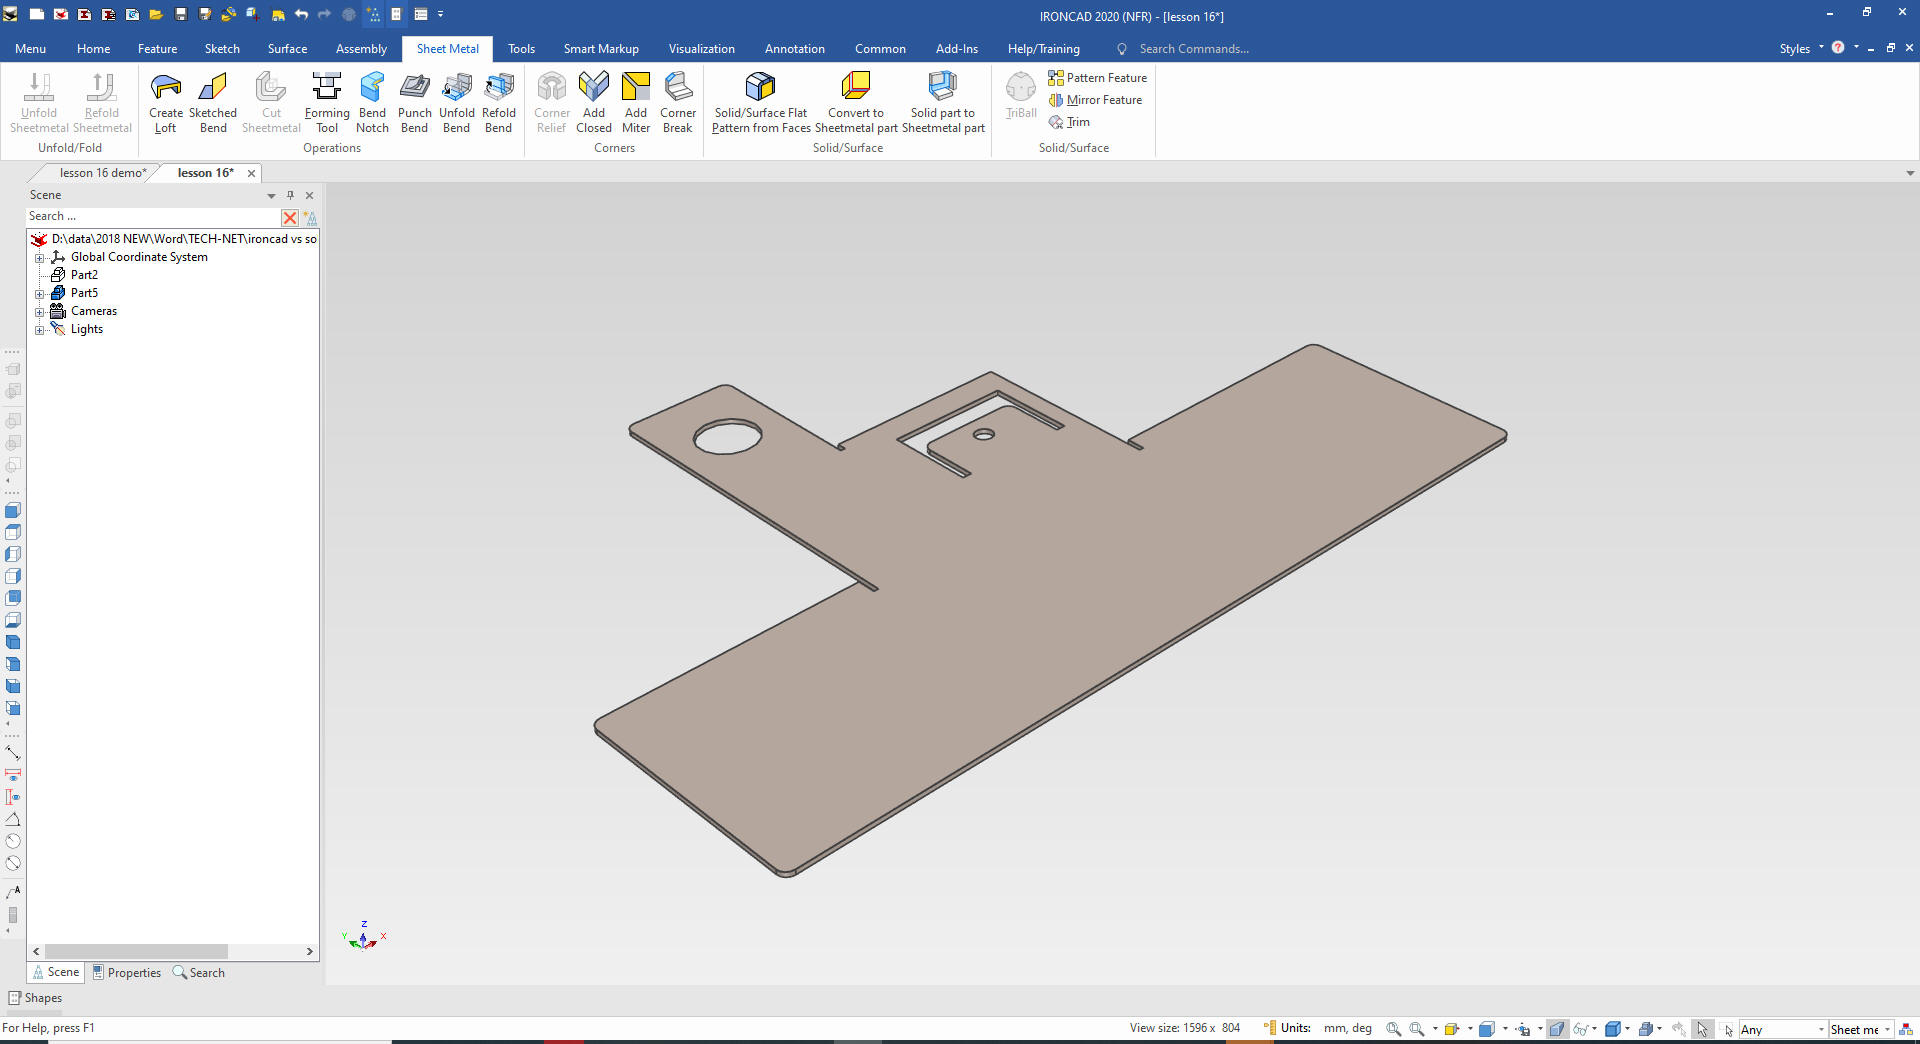
Task: Click the Units ruler icon
Action: click(1269, 1028)
